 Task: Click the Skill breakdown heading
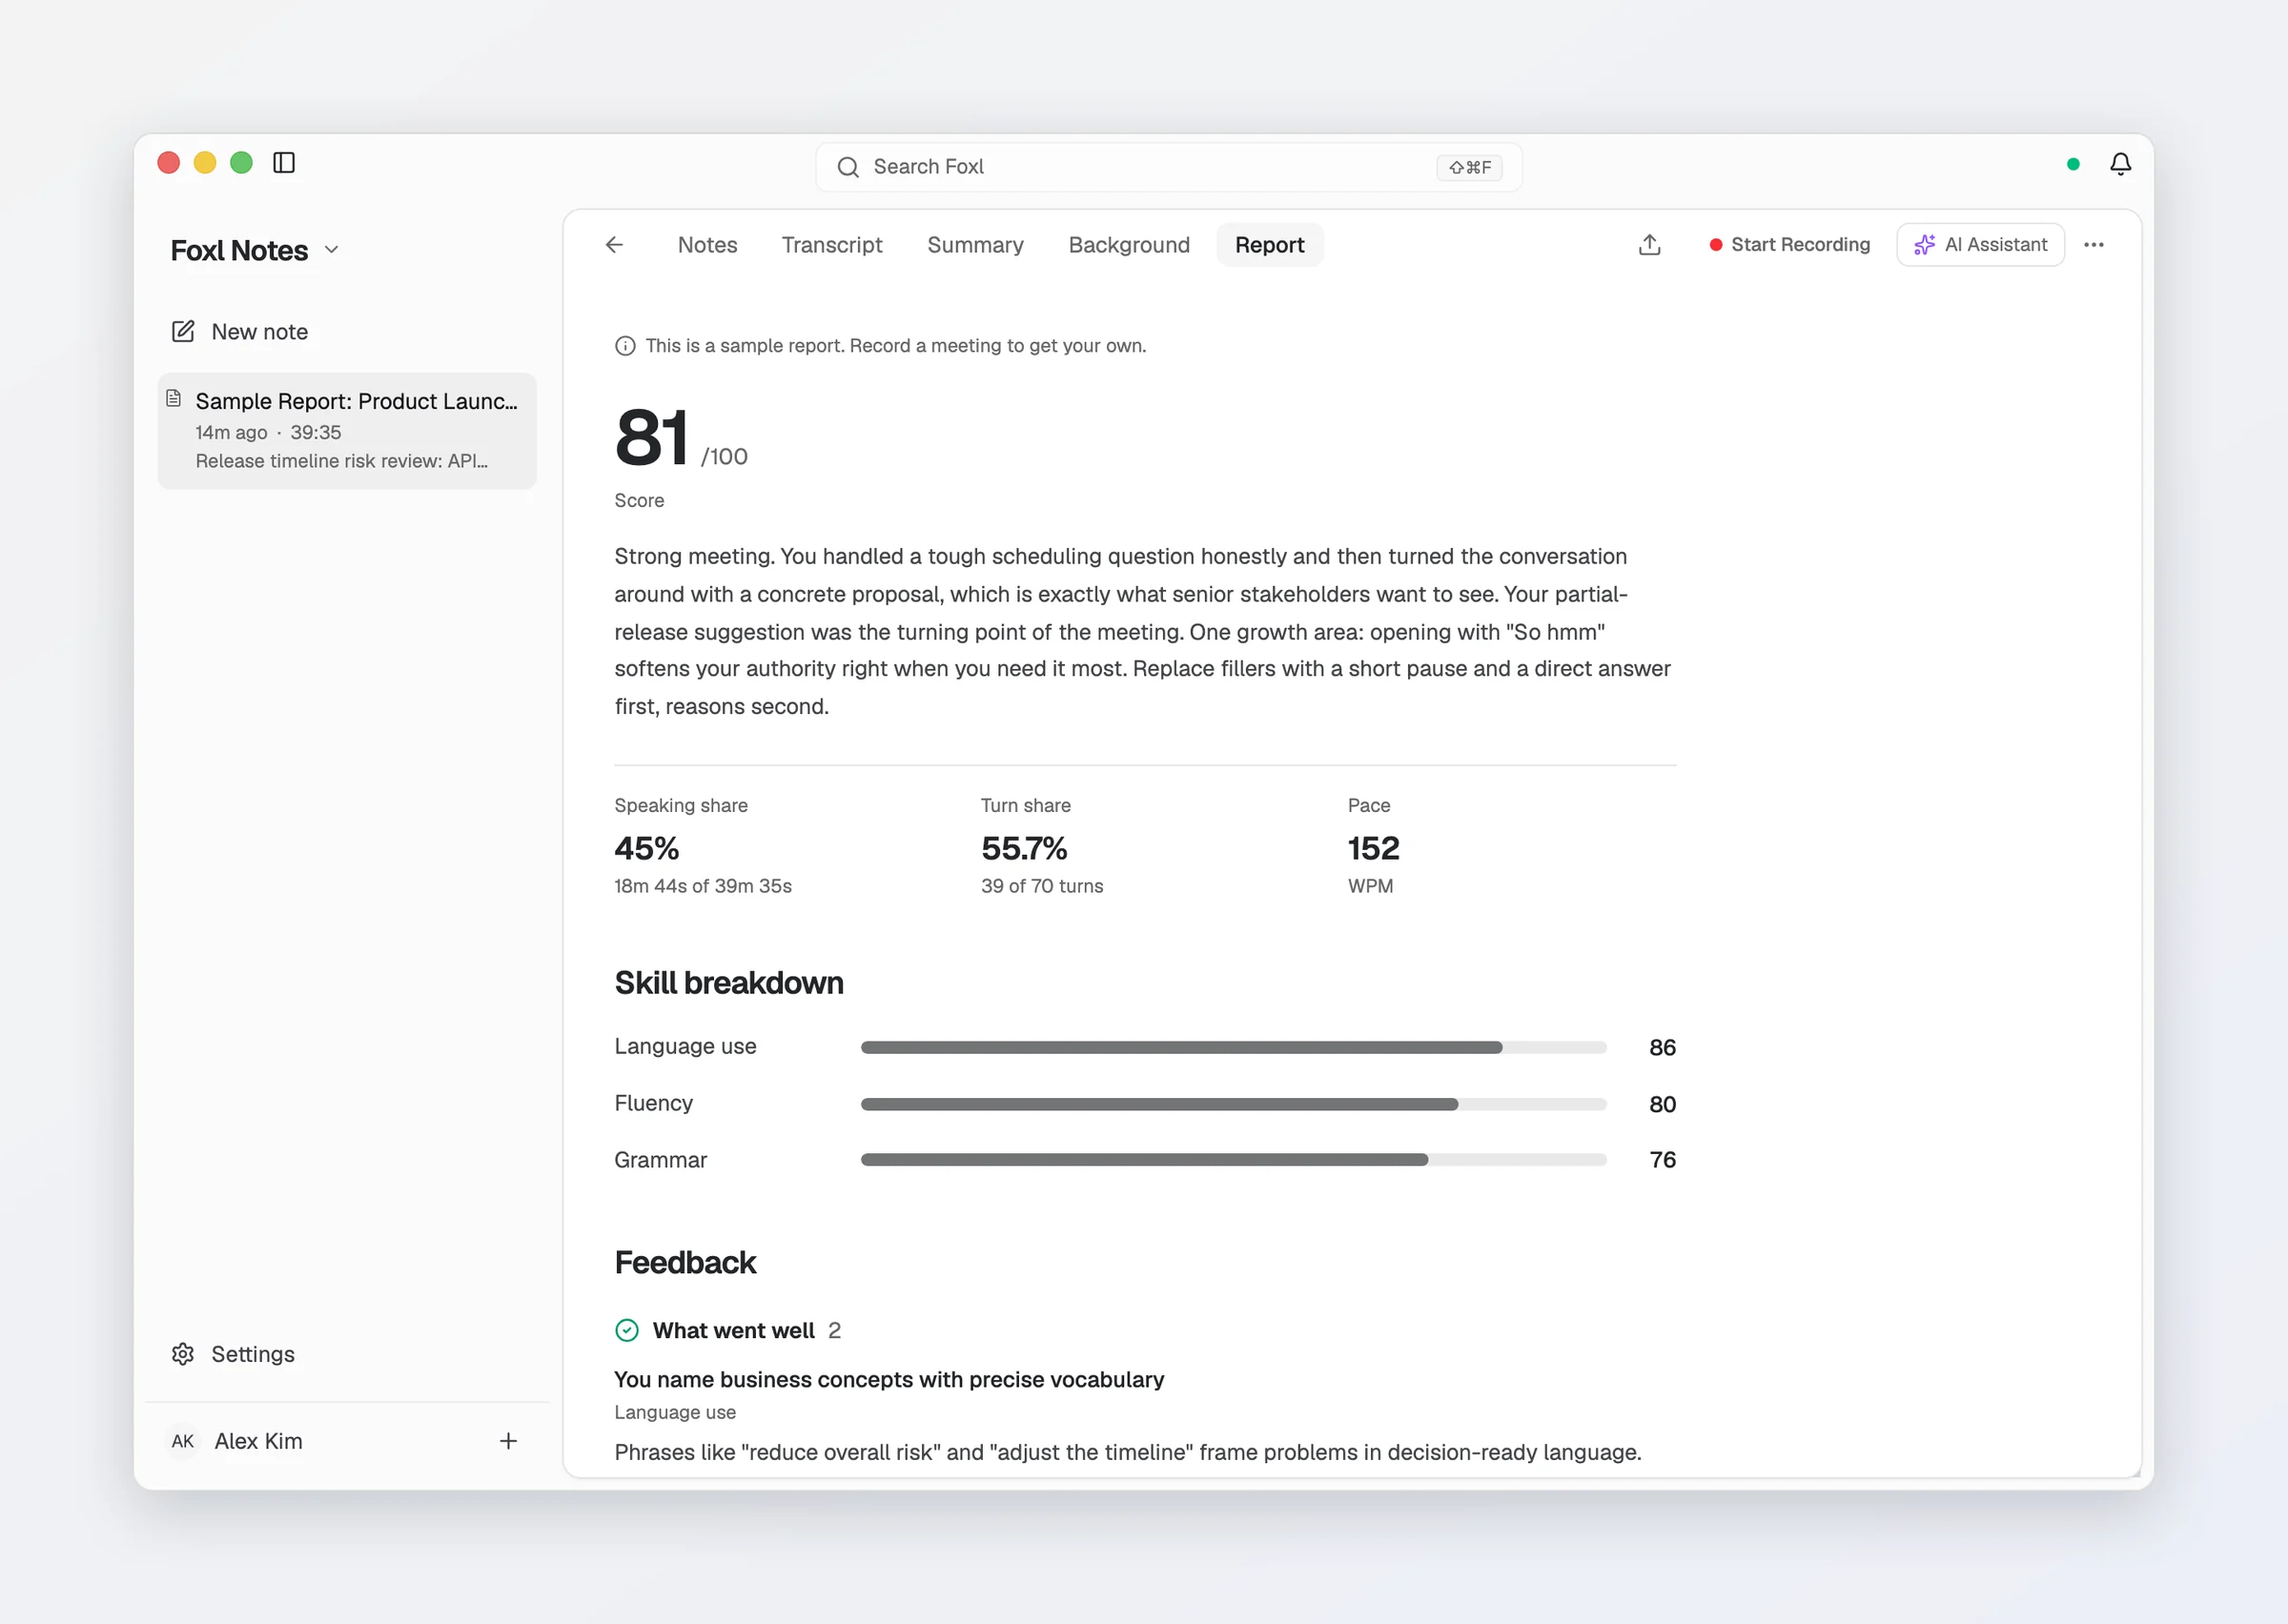(x=729, y=983)
